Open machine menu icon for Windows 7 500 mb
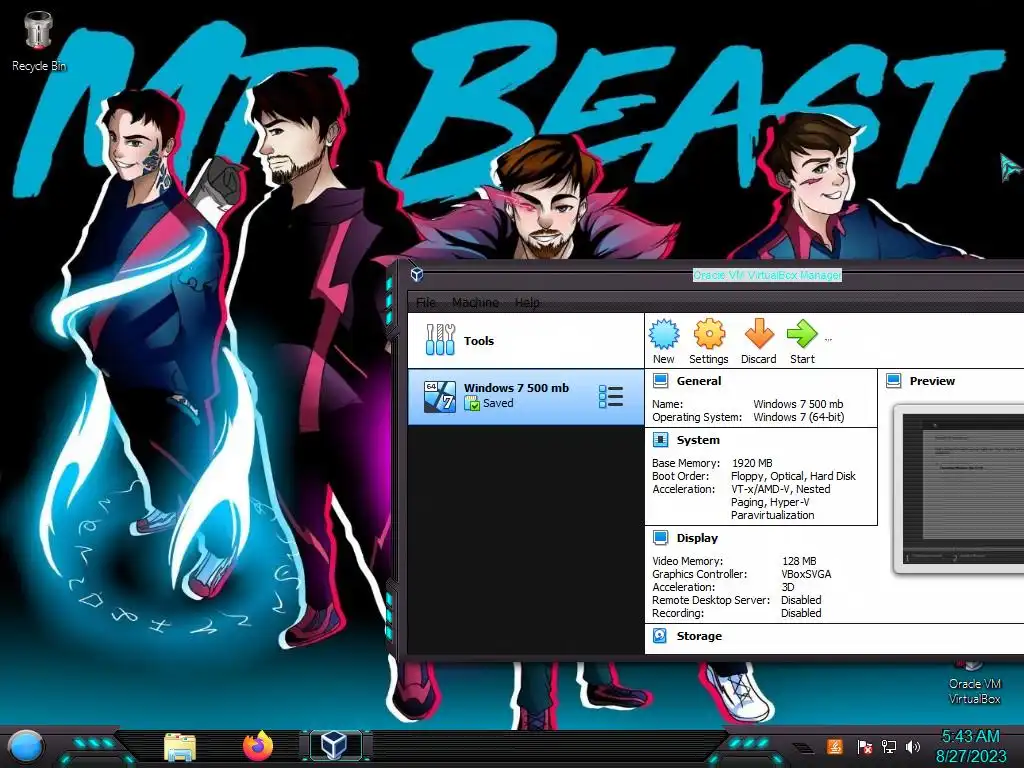Viewport: 1024px width, 768px height. pyautogui.click(x=611, y=396)
